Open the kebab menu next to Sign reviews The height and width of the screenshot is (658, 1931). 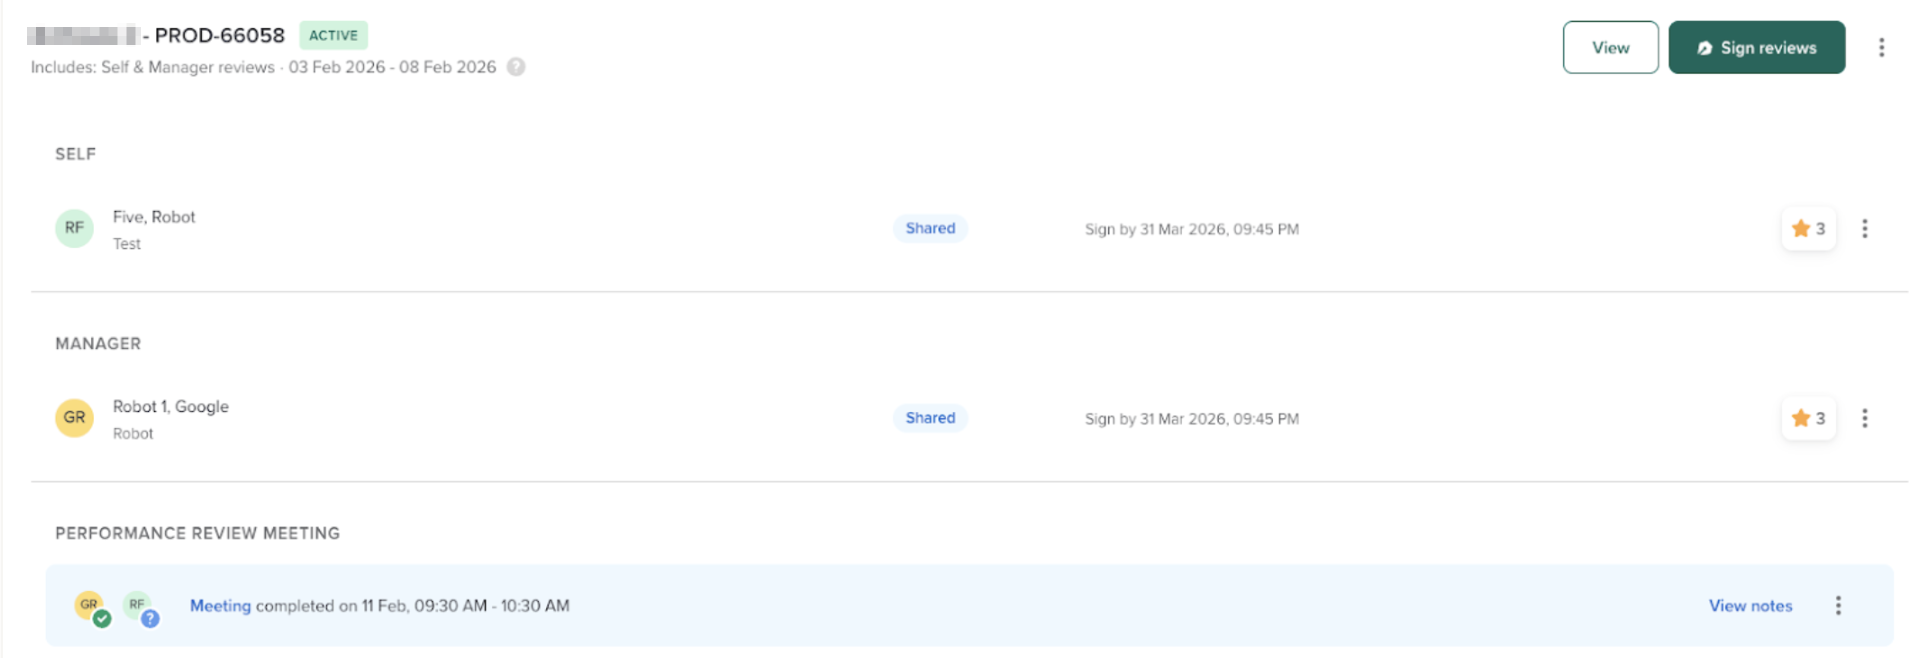[1881, 48]
